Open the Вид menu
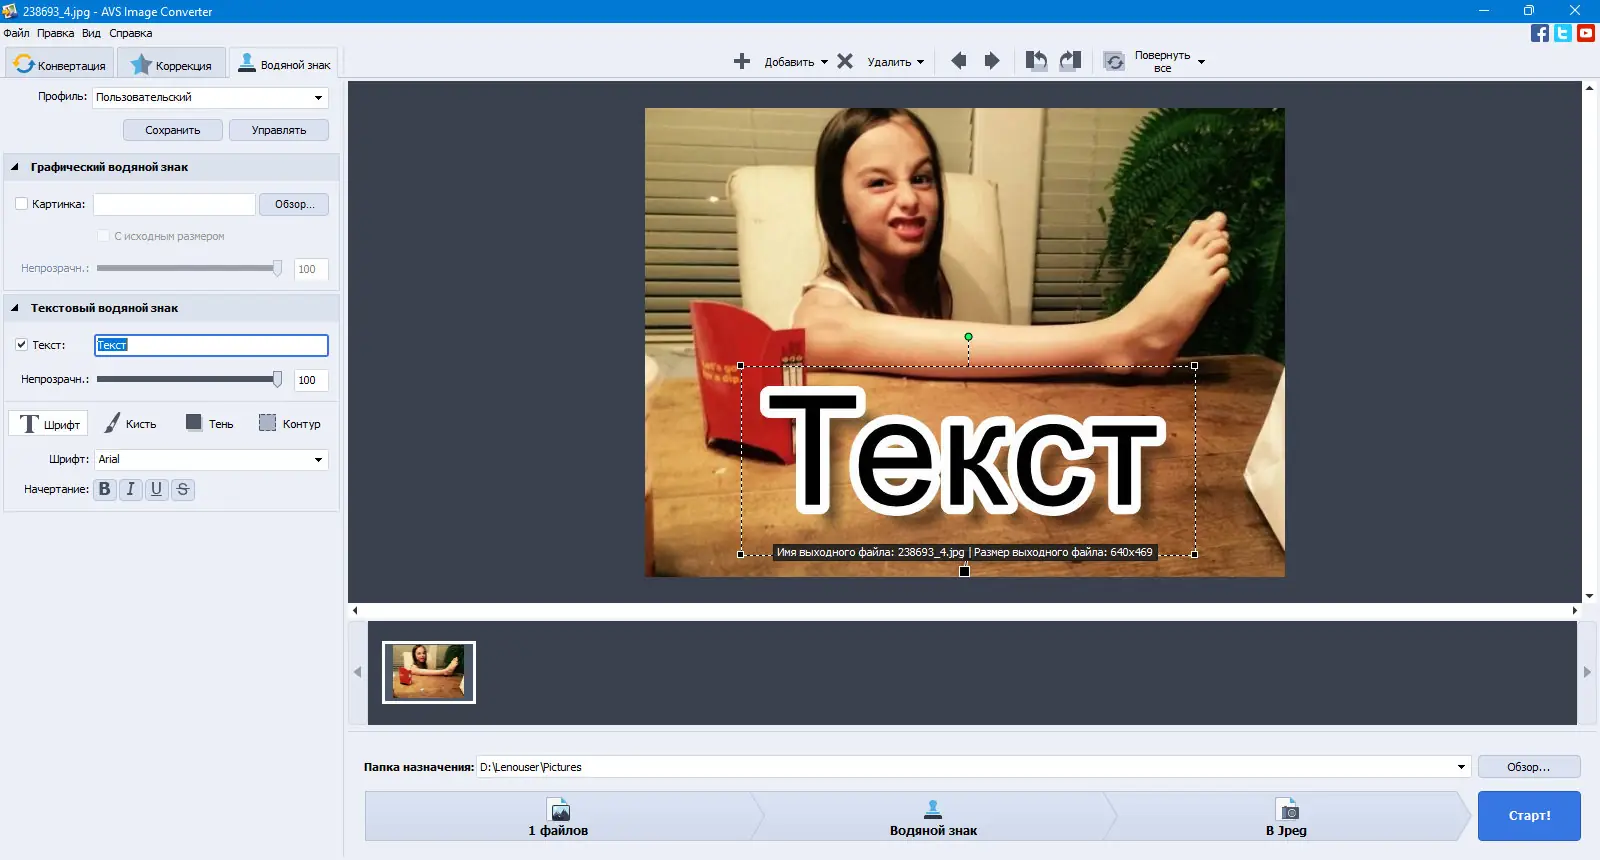 tap(91, 33)
